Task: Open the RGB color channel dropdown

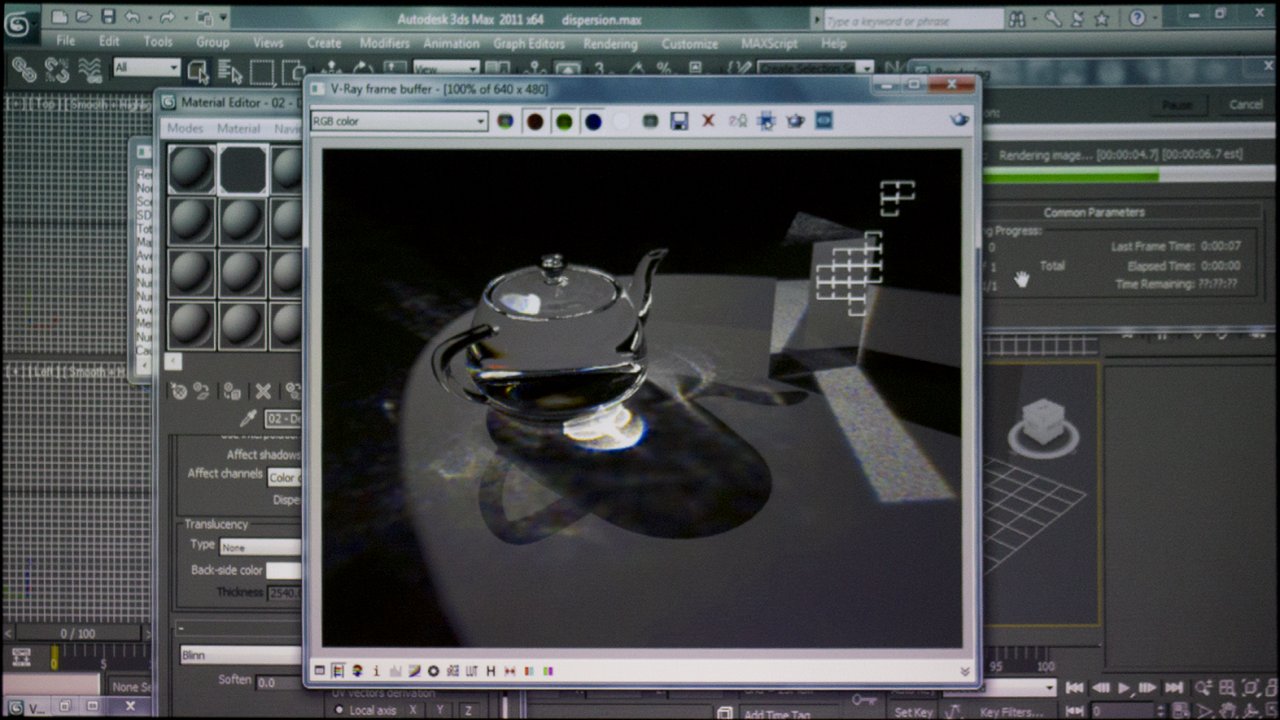Action: [x=399, y=121]
